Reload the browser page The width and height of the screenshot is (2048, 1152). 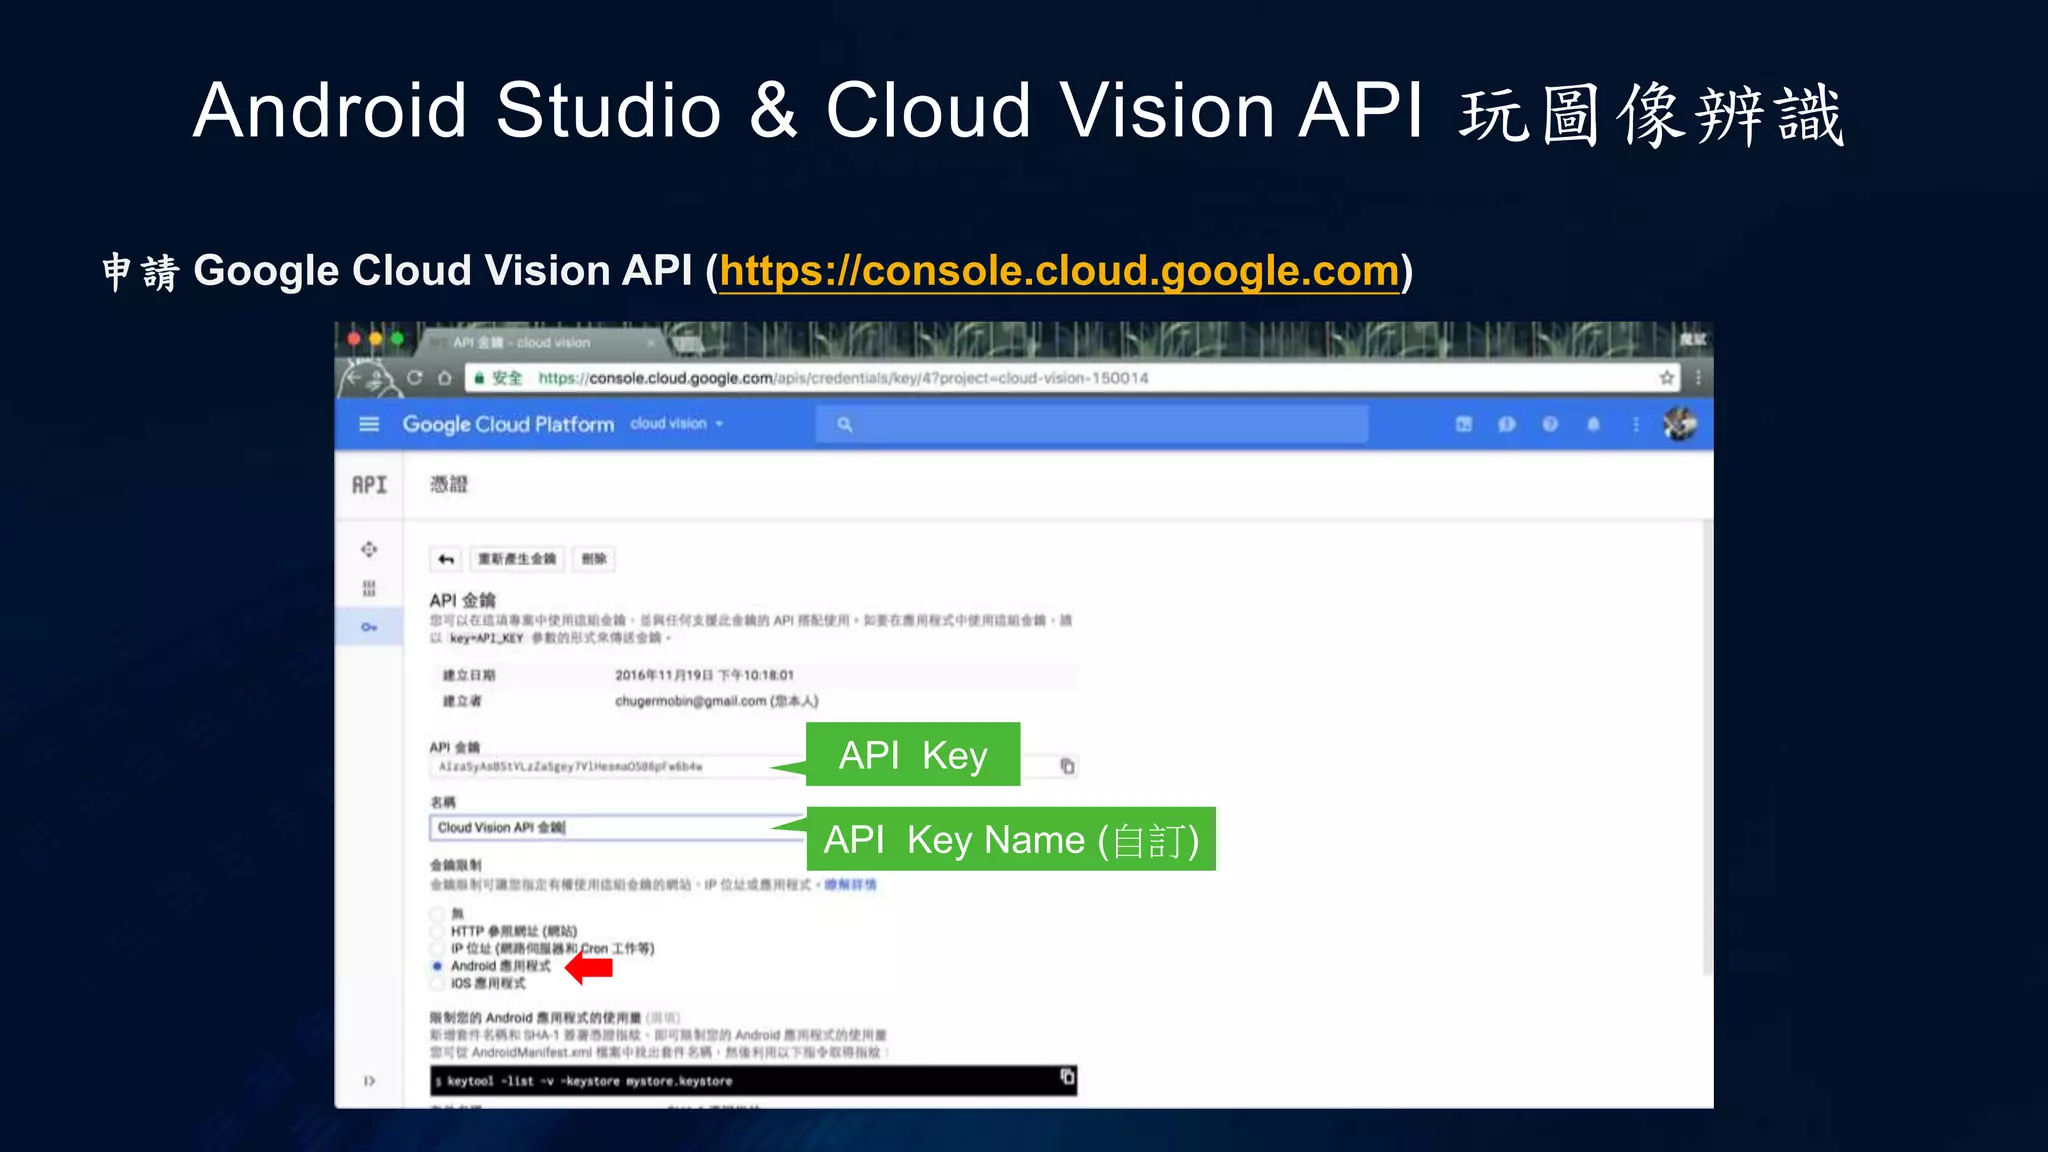(x=415, y=378)
